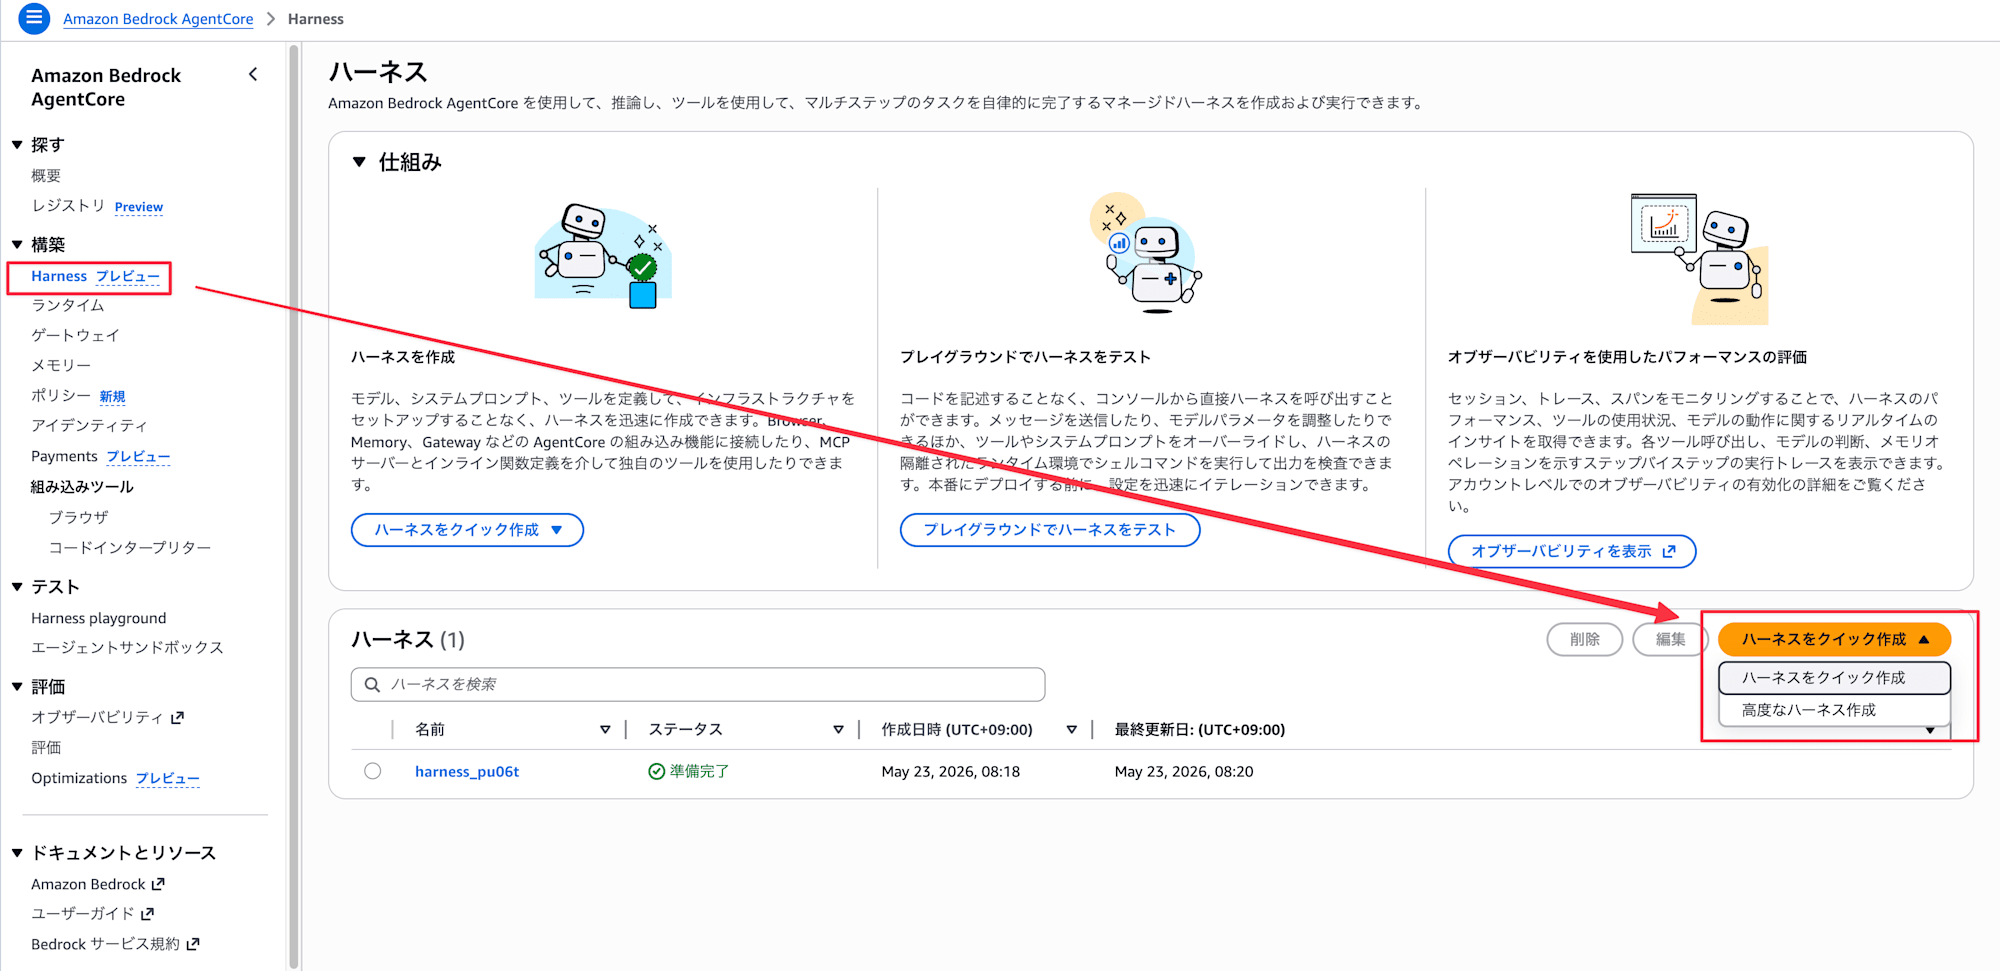Click the 編集 button

(x=1670, y=639)
